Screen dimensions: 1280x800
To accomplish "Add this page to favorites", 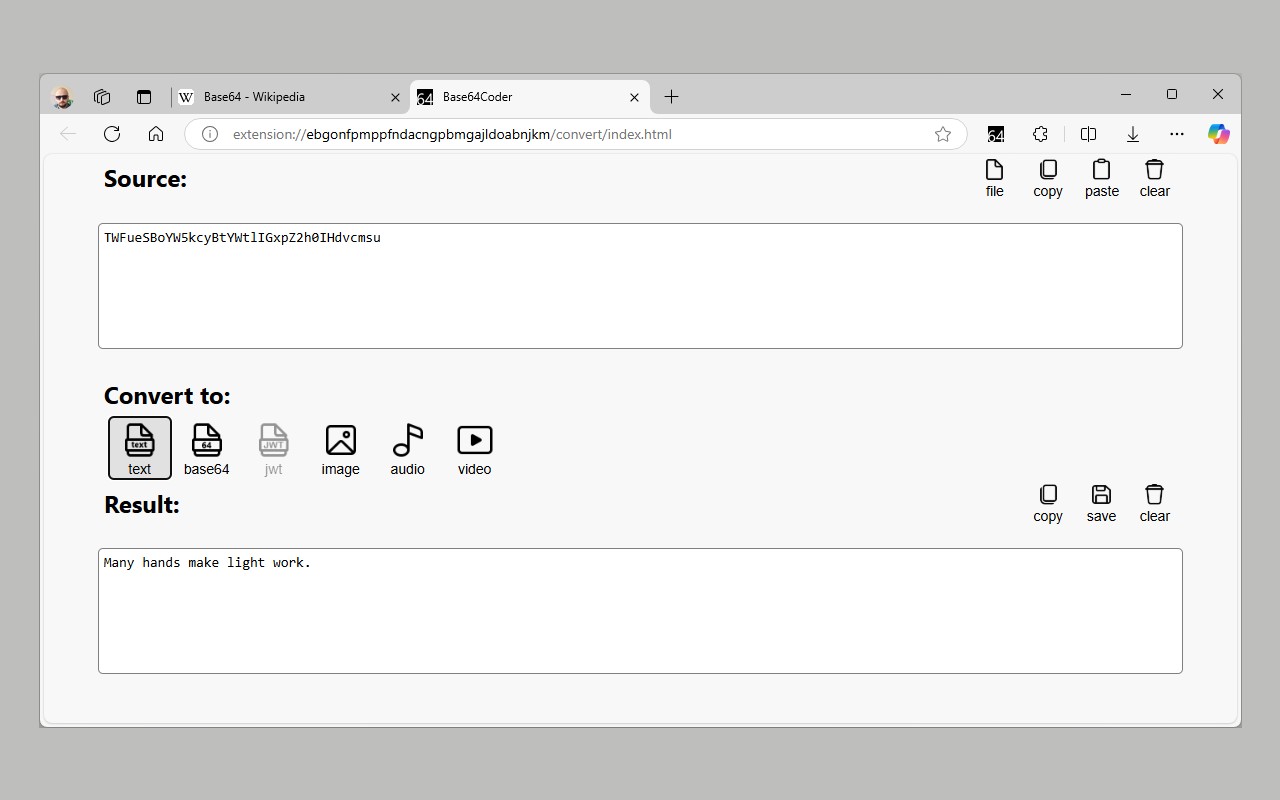I will coord(942,134).
